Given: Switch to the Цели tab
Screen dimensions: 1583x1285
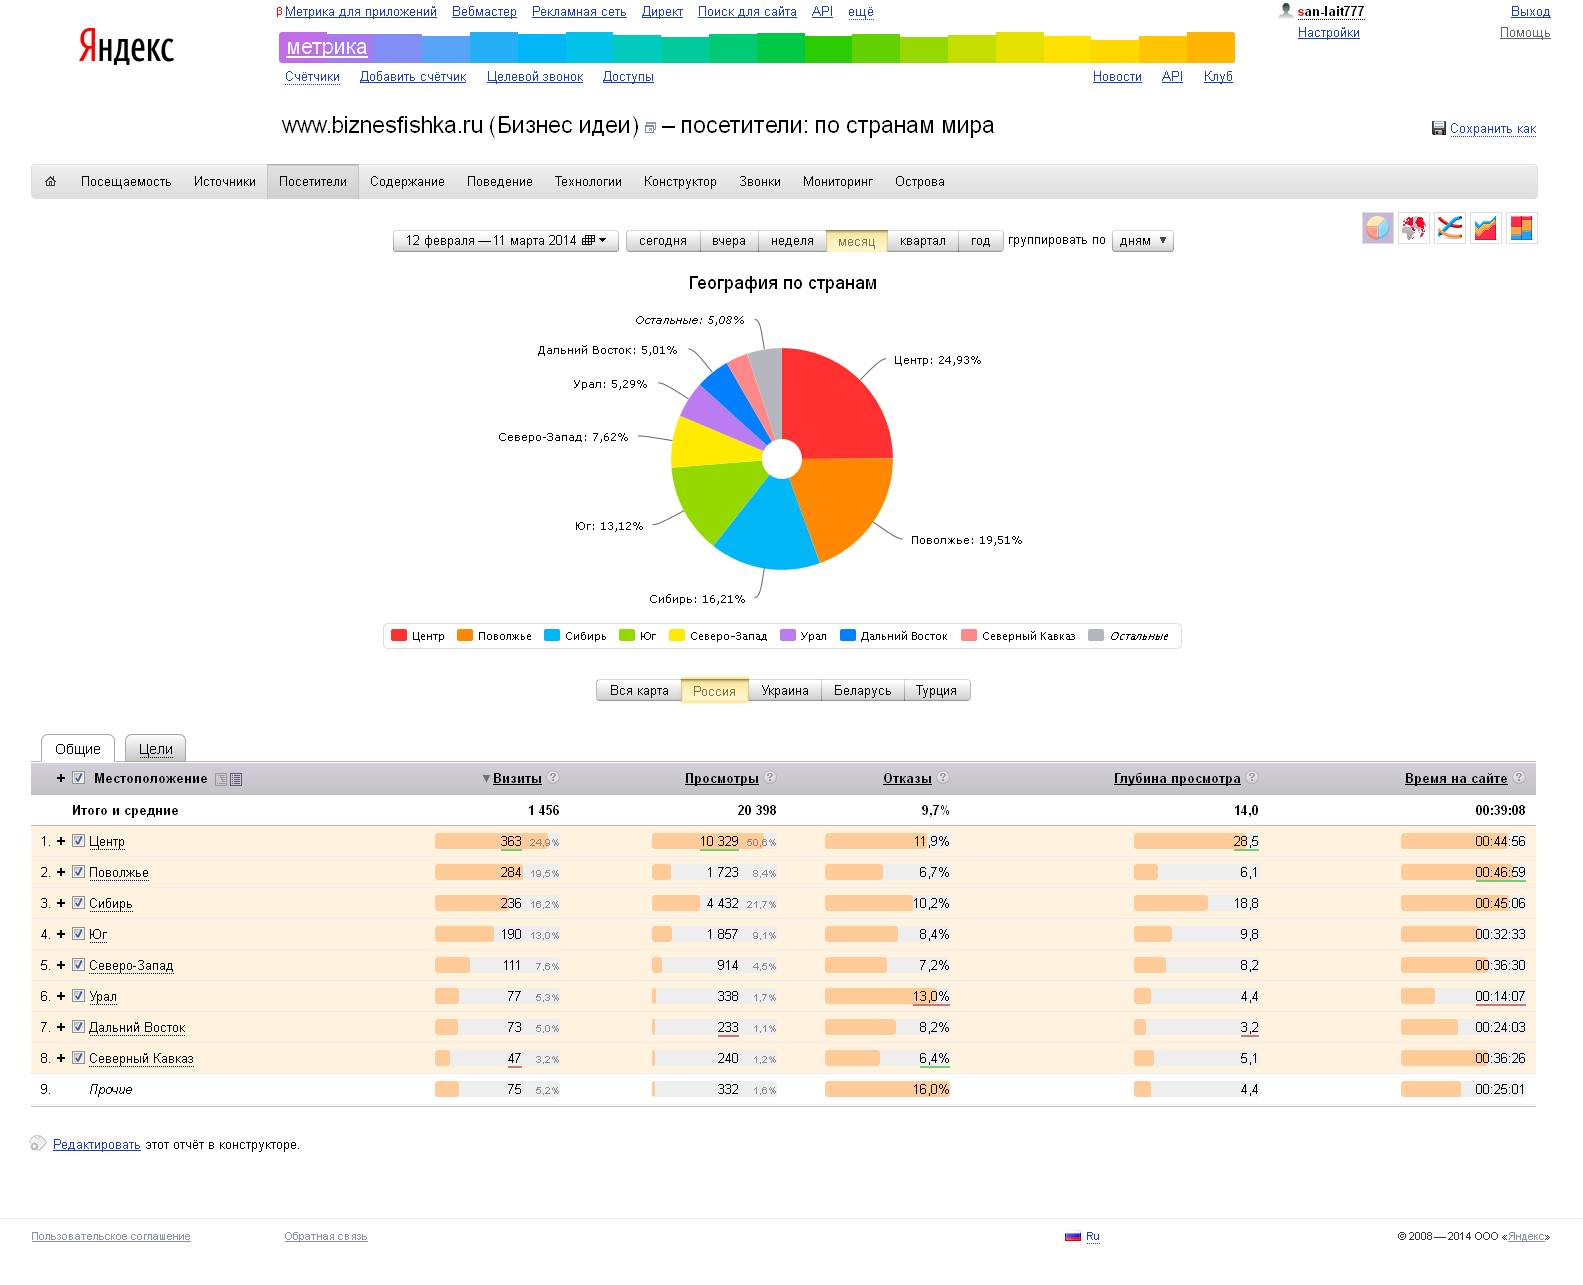Looking at the screenshot, I should pyautogui.click(x=156, y=748).
